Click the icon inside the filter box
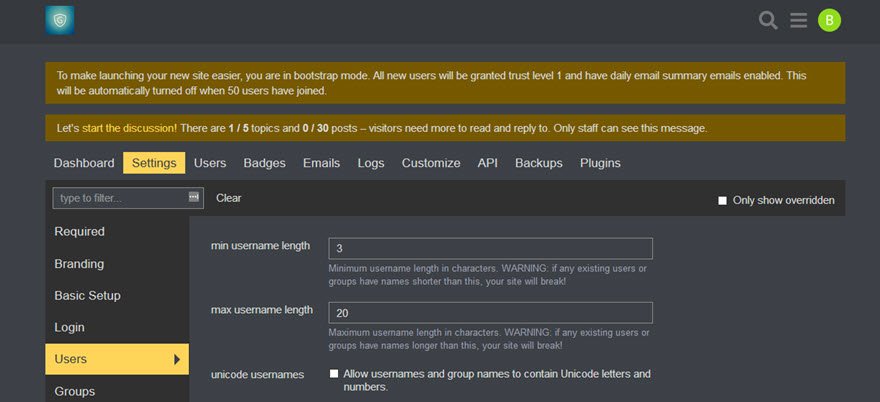Viewport: 880px width, 402px height. [x=194, y=197]
